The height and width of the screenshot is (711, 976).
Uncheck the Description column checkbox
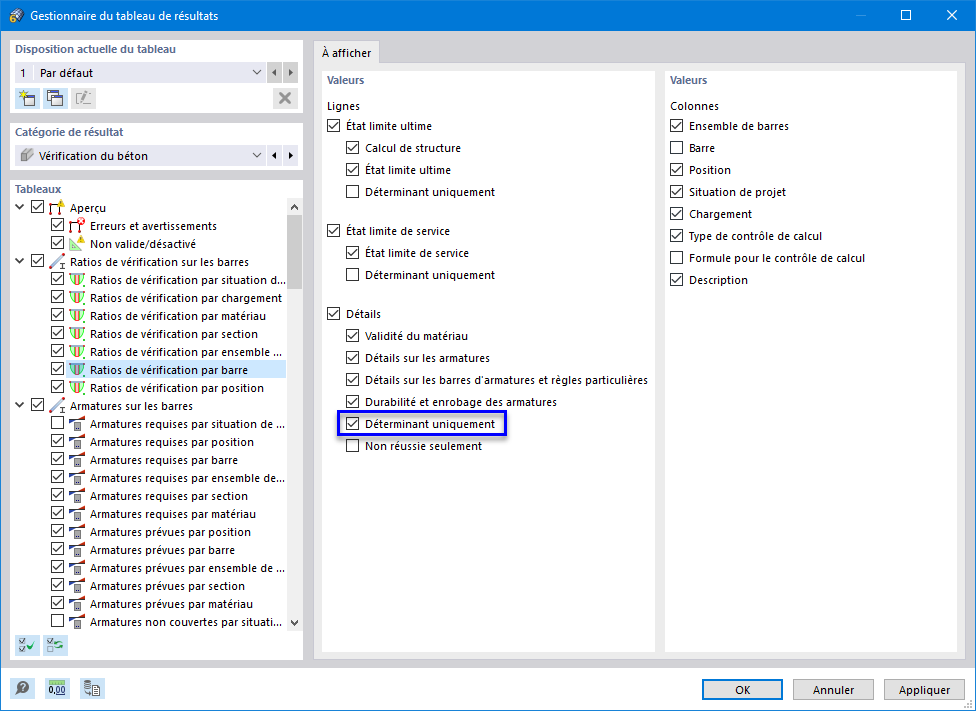tap(677, 280)
